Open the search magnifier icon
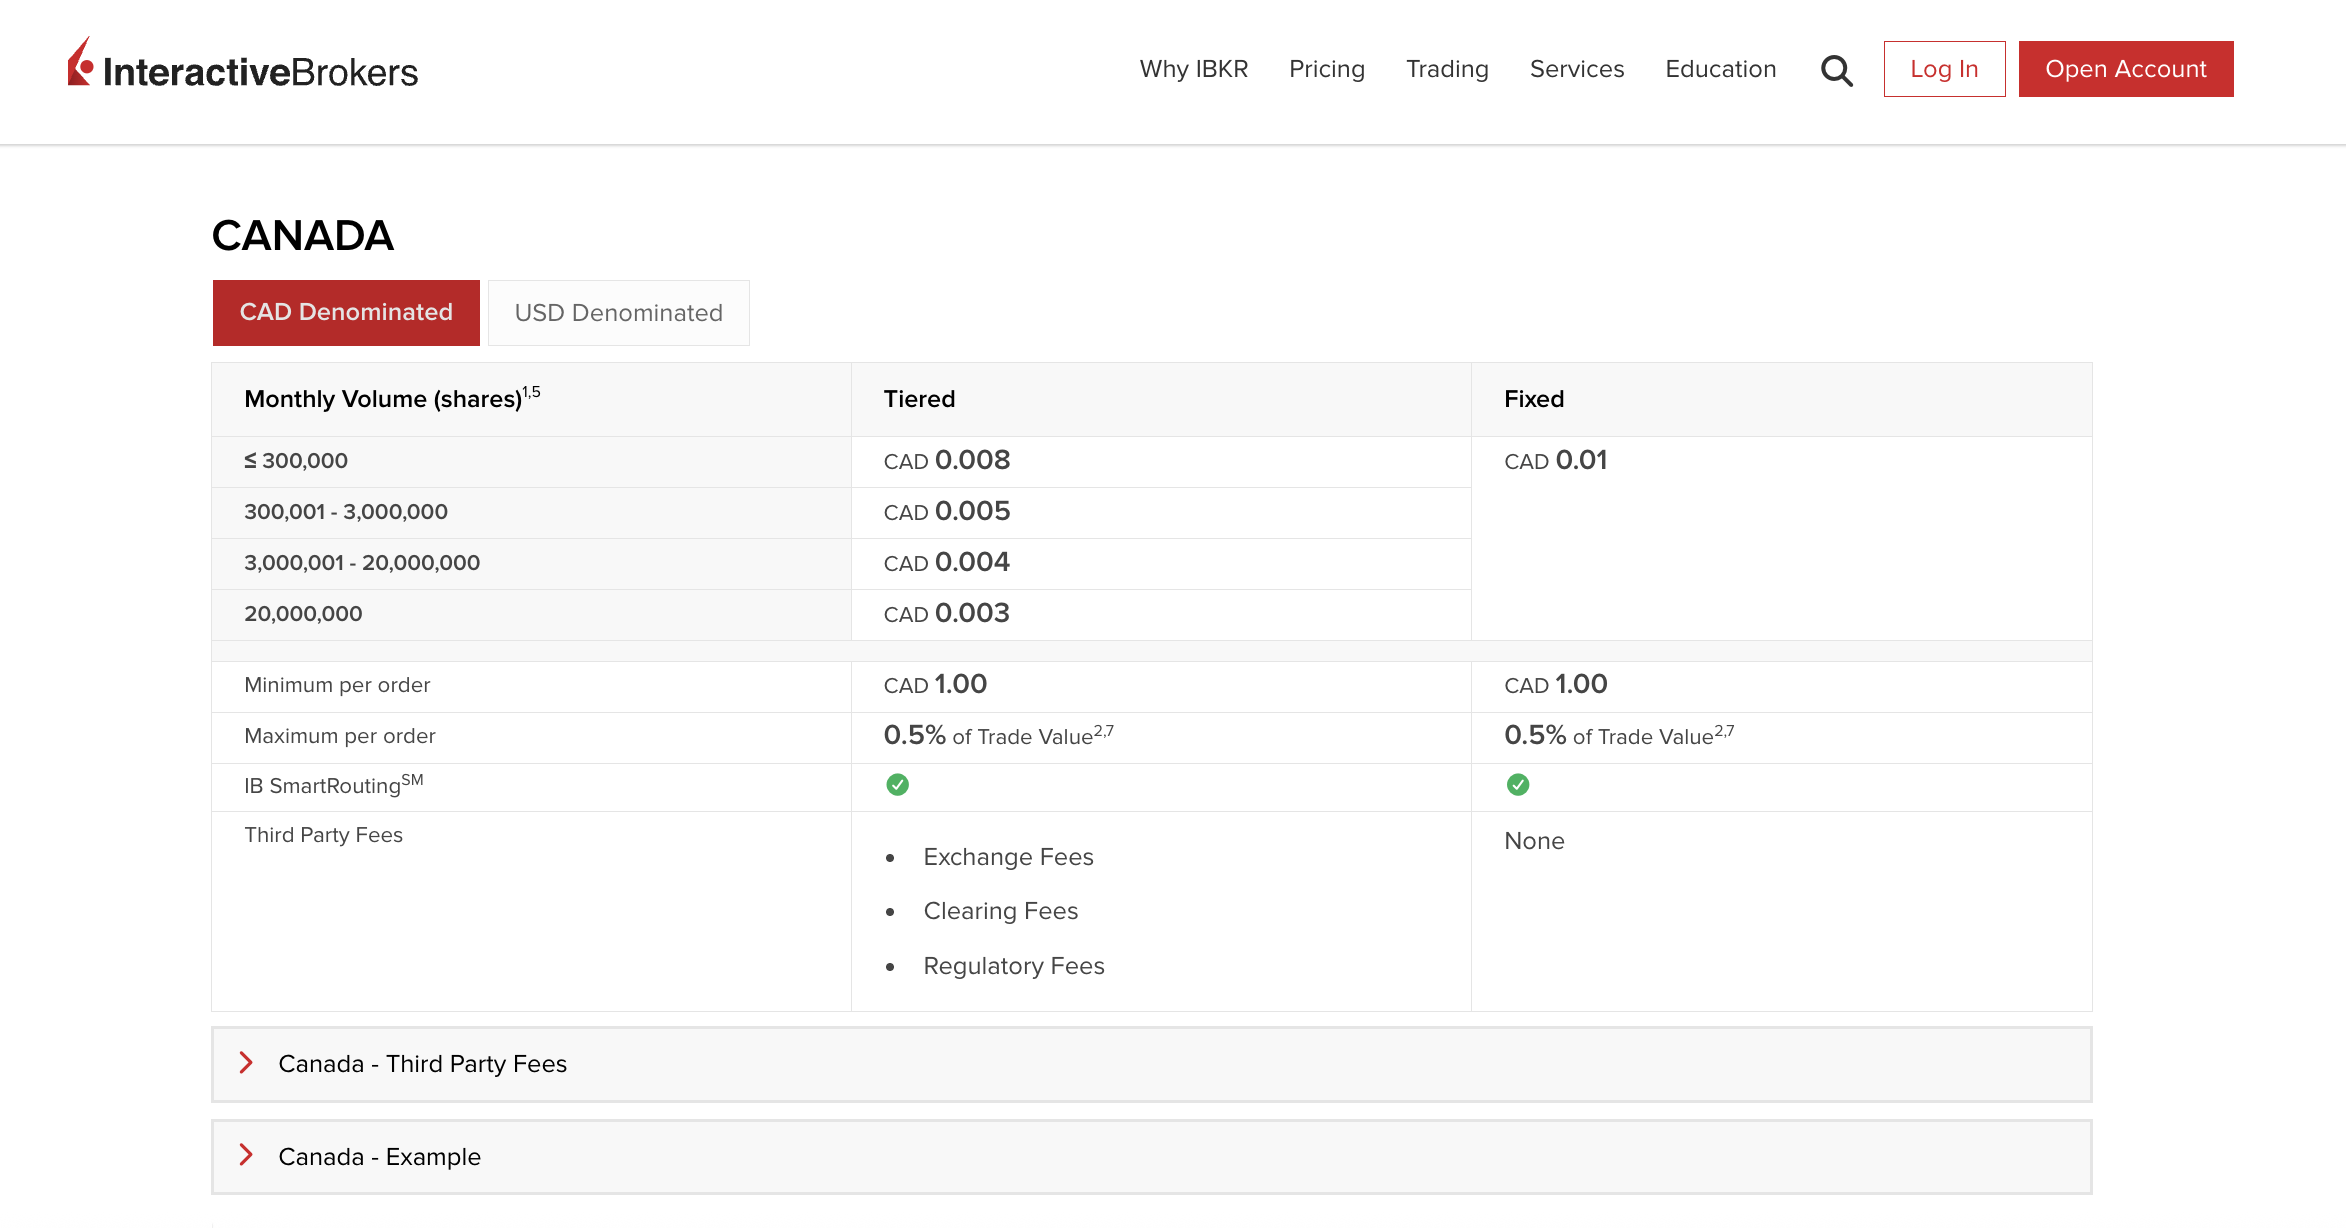This screenshot has height=1228, width=2346. point(1837,70)
